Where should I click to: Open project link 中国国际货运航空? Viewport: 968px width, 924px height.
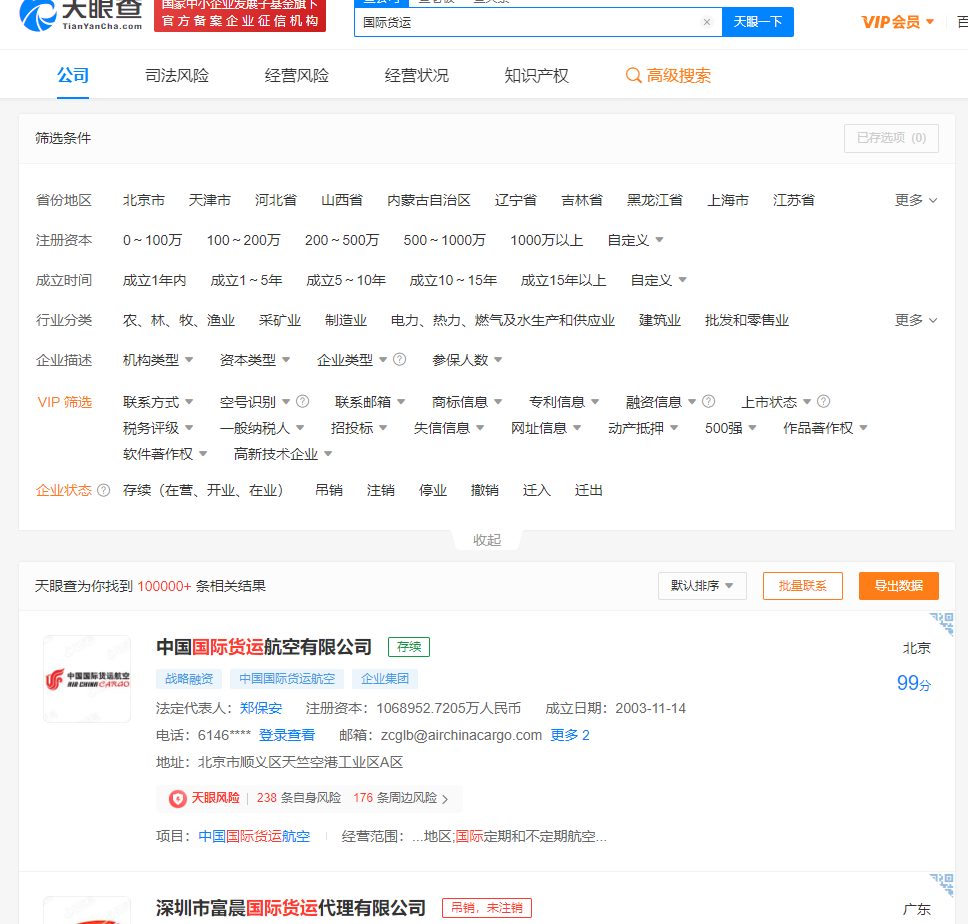(x=254, y=836)
